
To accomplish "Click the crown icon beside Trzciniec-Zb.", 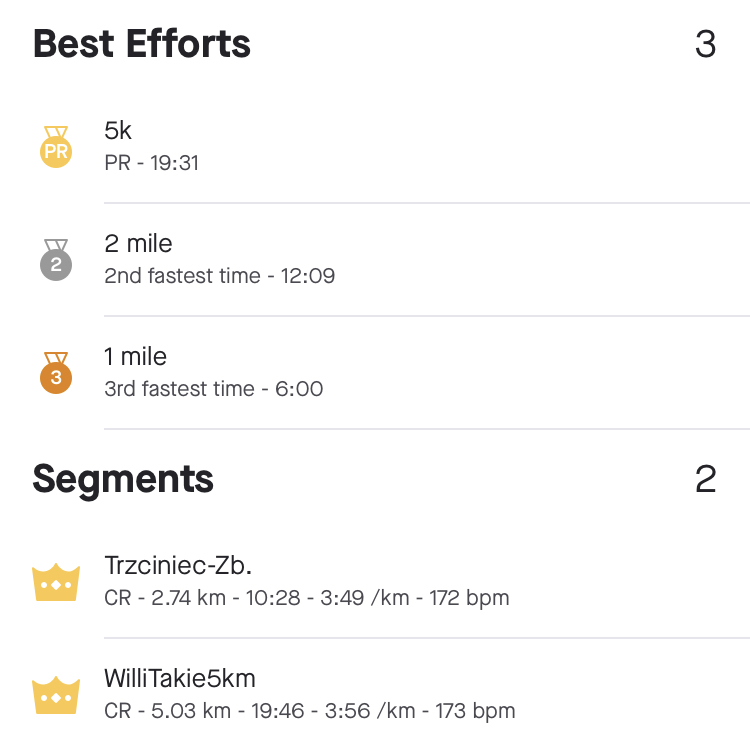I will coord(56,582).
